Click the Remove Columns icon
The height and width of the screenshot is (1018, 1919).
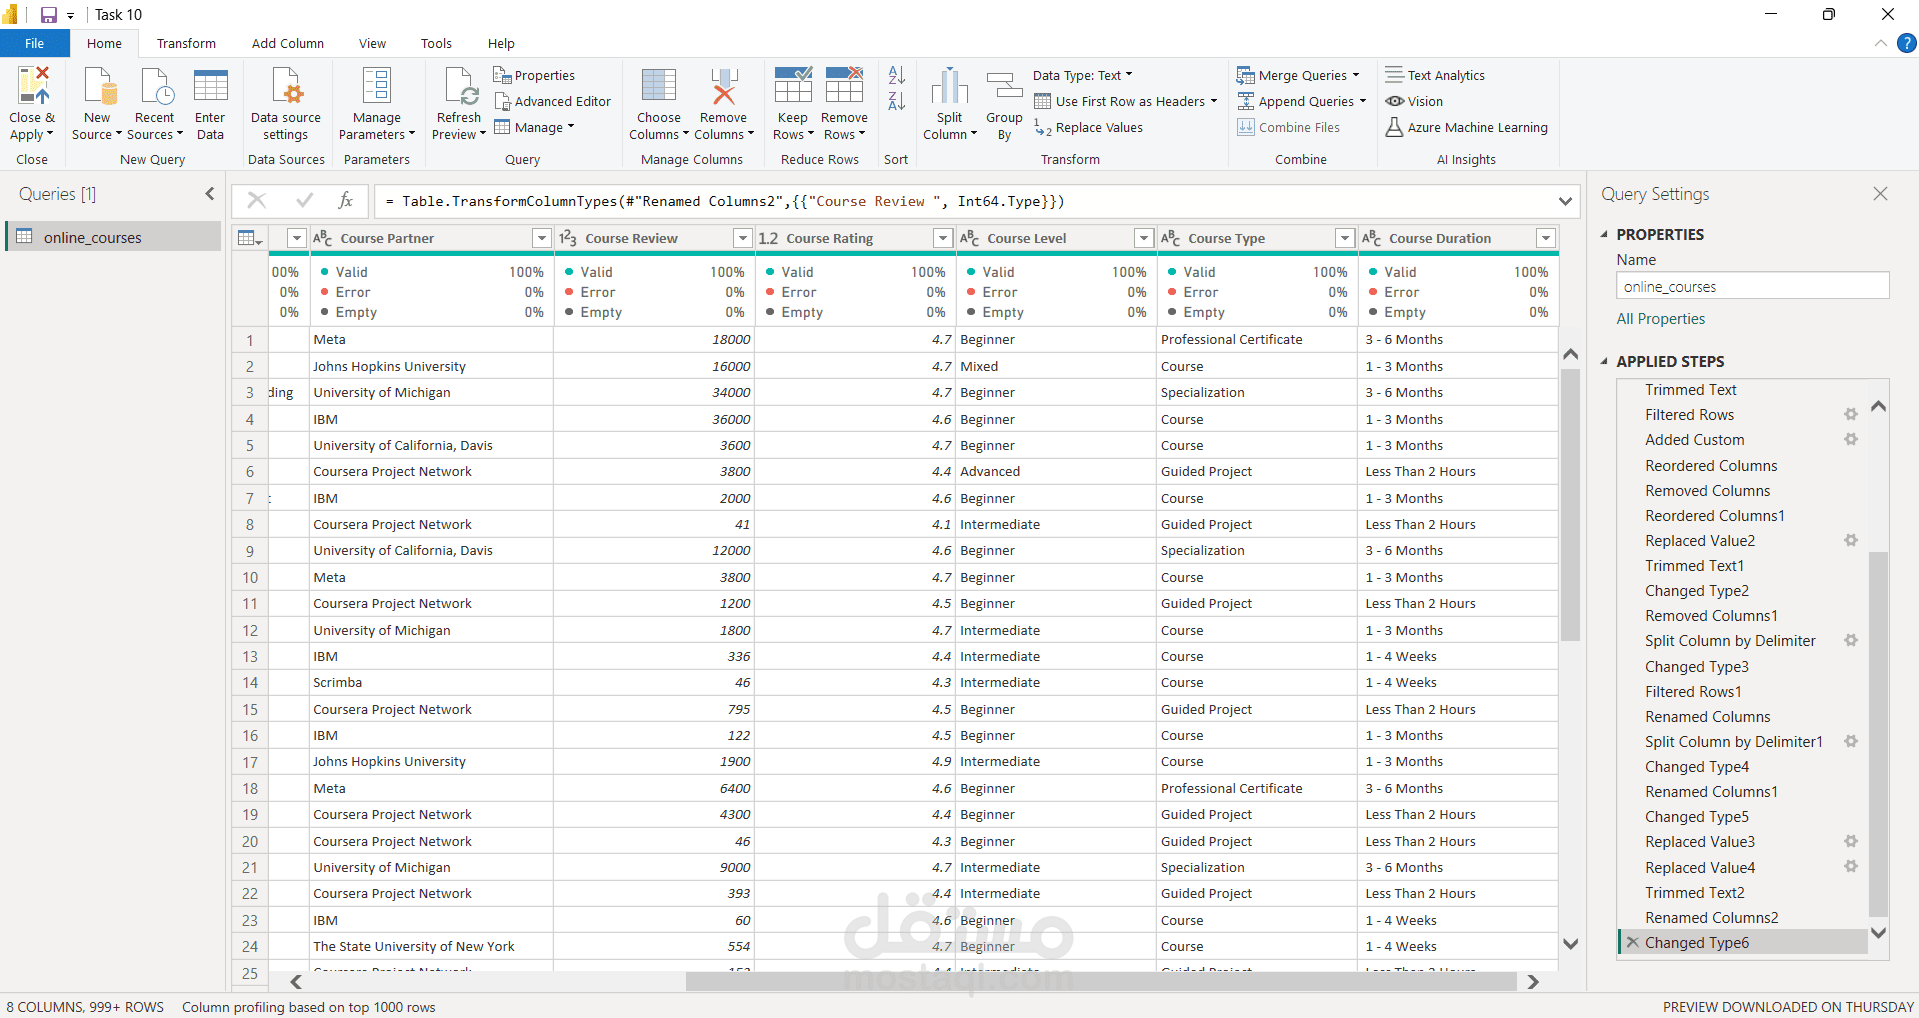724,88
